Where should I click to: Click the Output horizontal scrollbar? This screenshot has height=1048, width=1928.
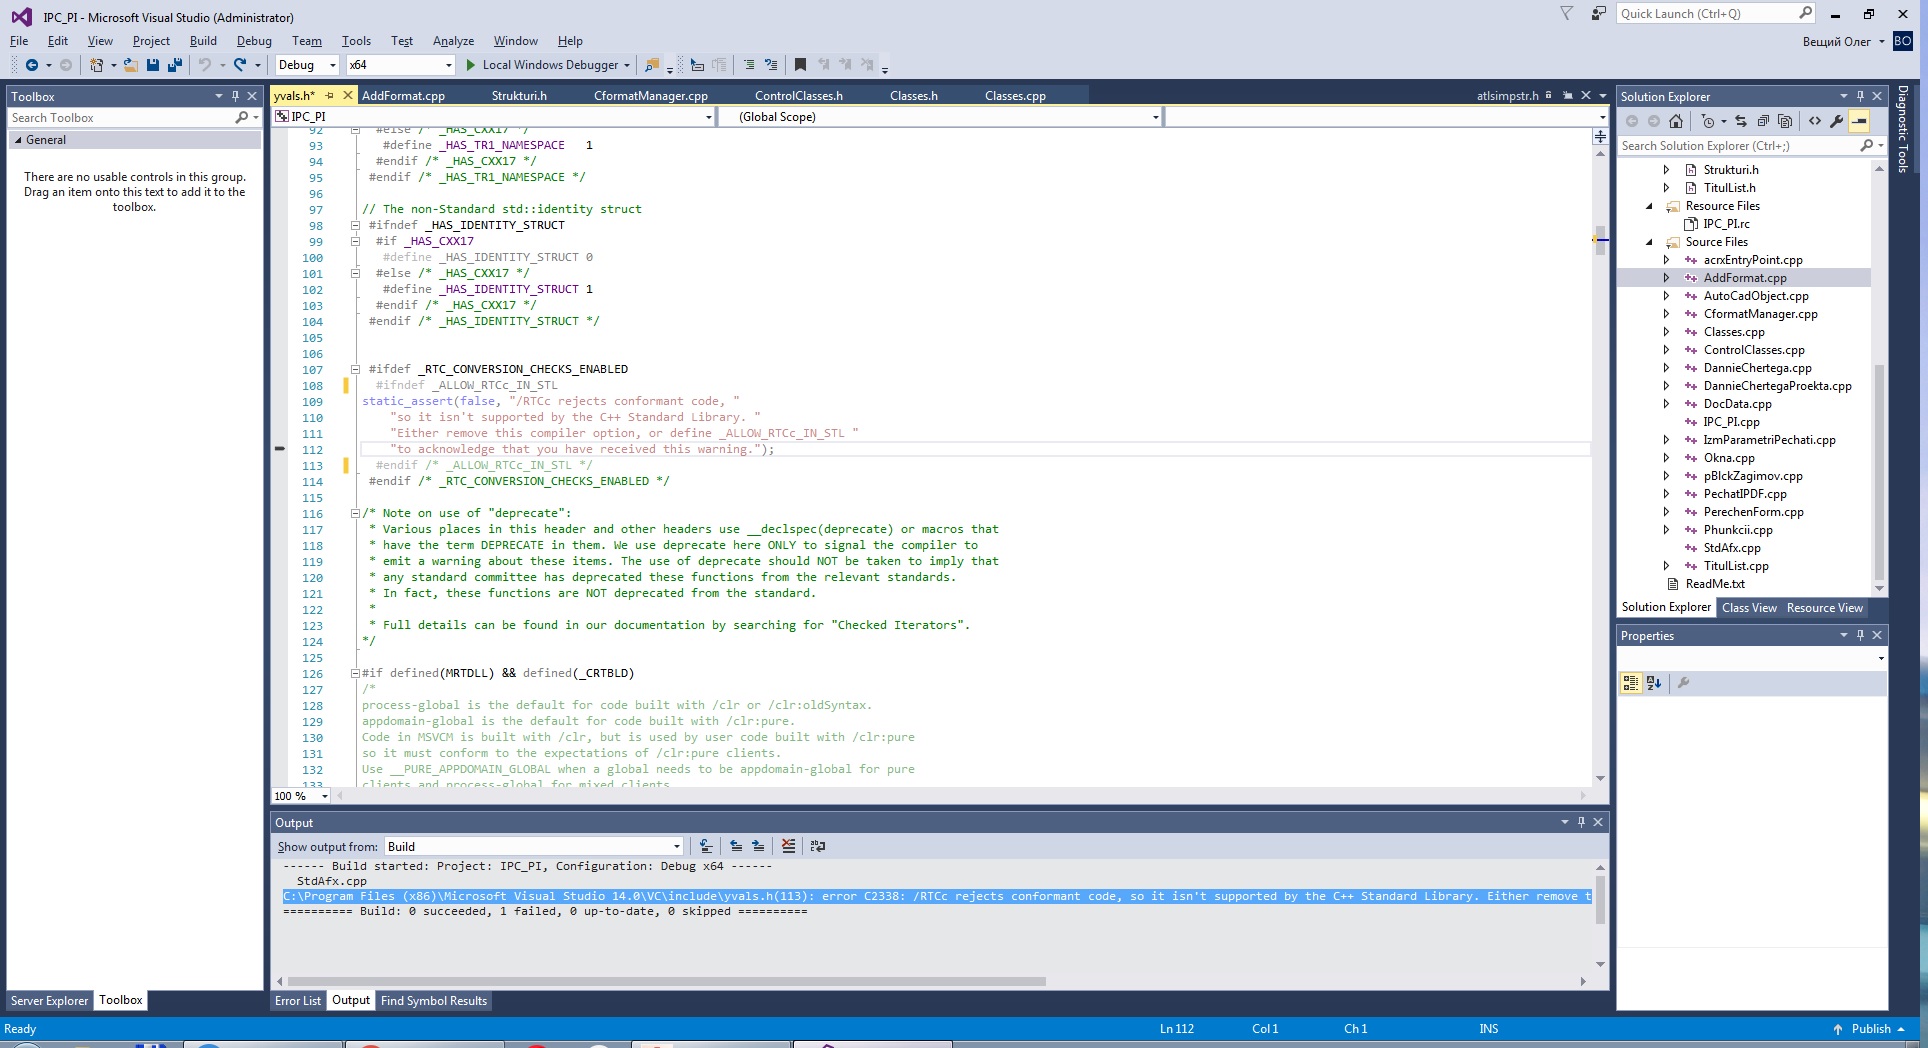coord(666,981)
